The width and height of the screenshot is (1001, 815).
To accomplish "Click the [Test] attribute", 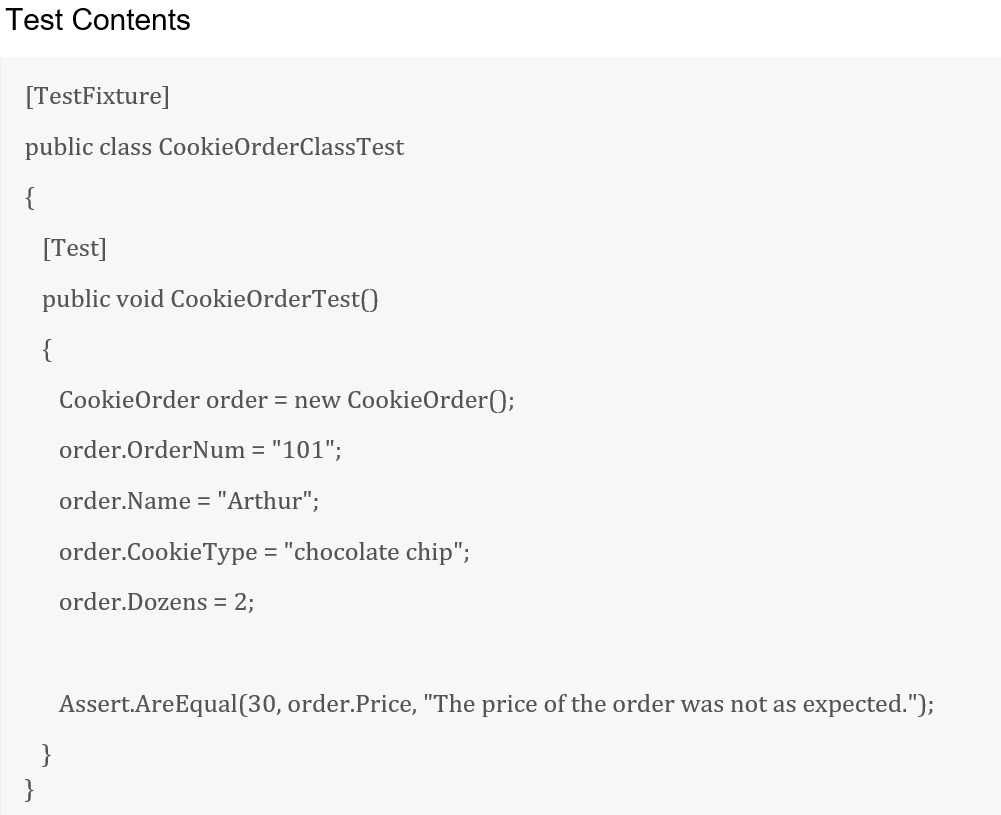I will pyautogui.click(x=75, y=248).
